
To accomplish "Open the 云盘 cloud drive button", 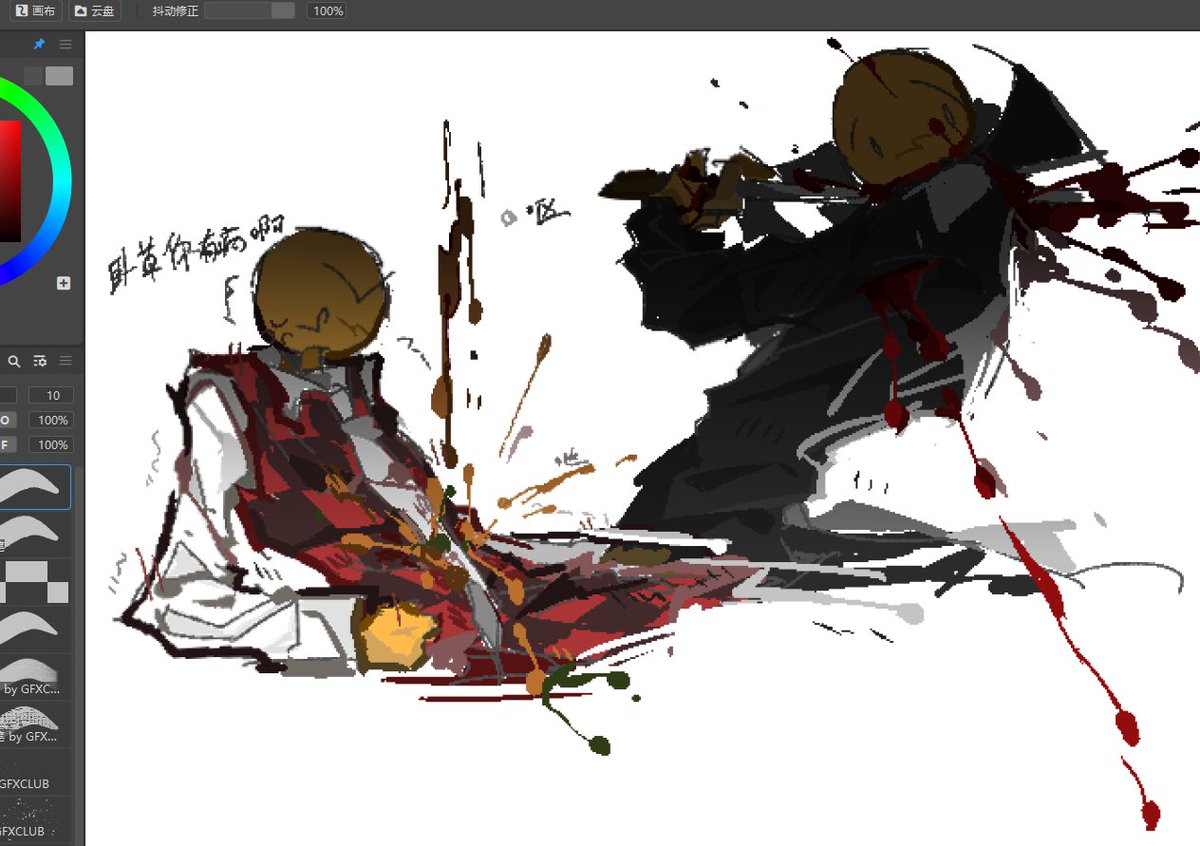I will pyautogui.click(x=95, y=11).
